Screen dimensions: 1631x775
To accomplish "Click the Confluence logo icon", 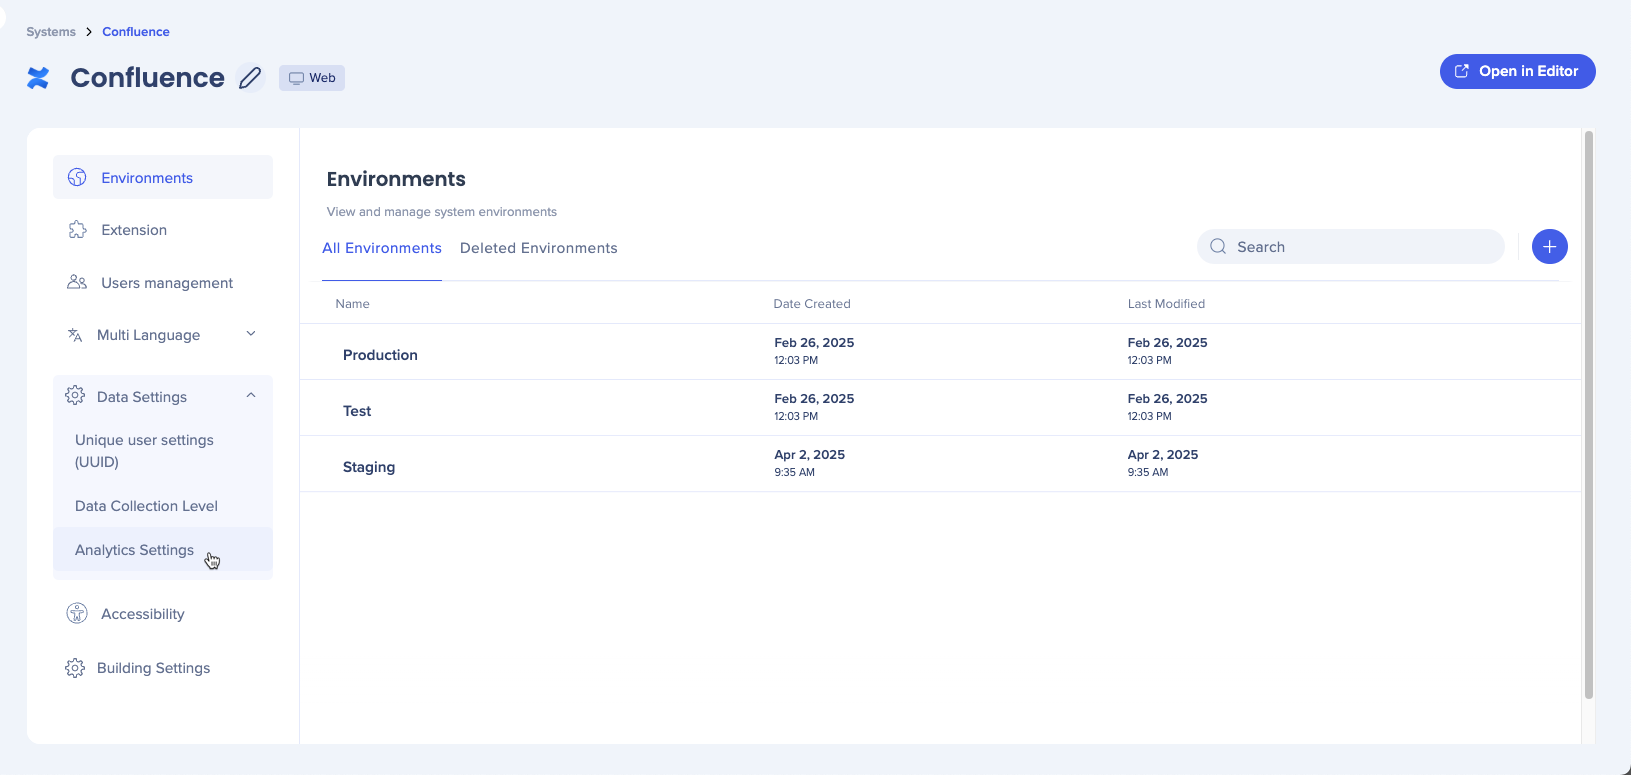I will click(x=38, y=78).
